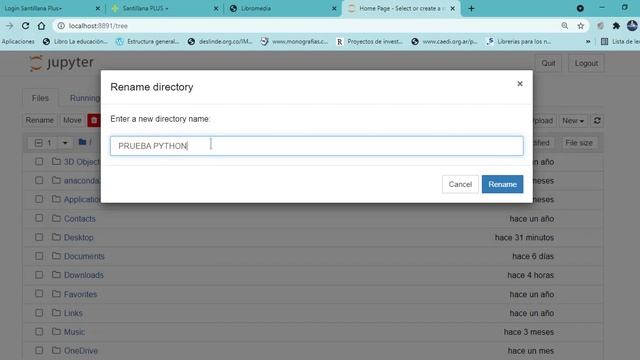Check the Music folder checkbox
Image resolution: width=640 pixels, height=360 pixels.
pos(39,331)
